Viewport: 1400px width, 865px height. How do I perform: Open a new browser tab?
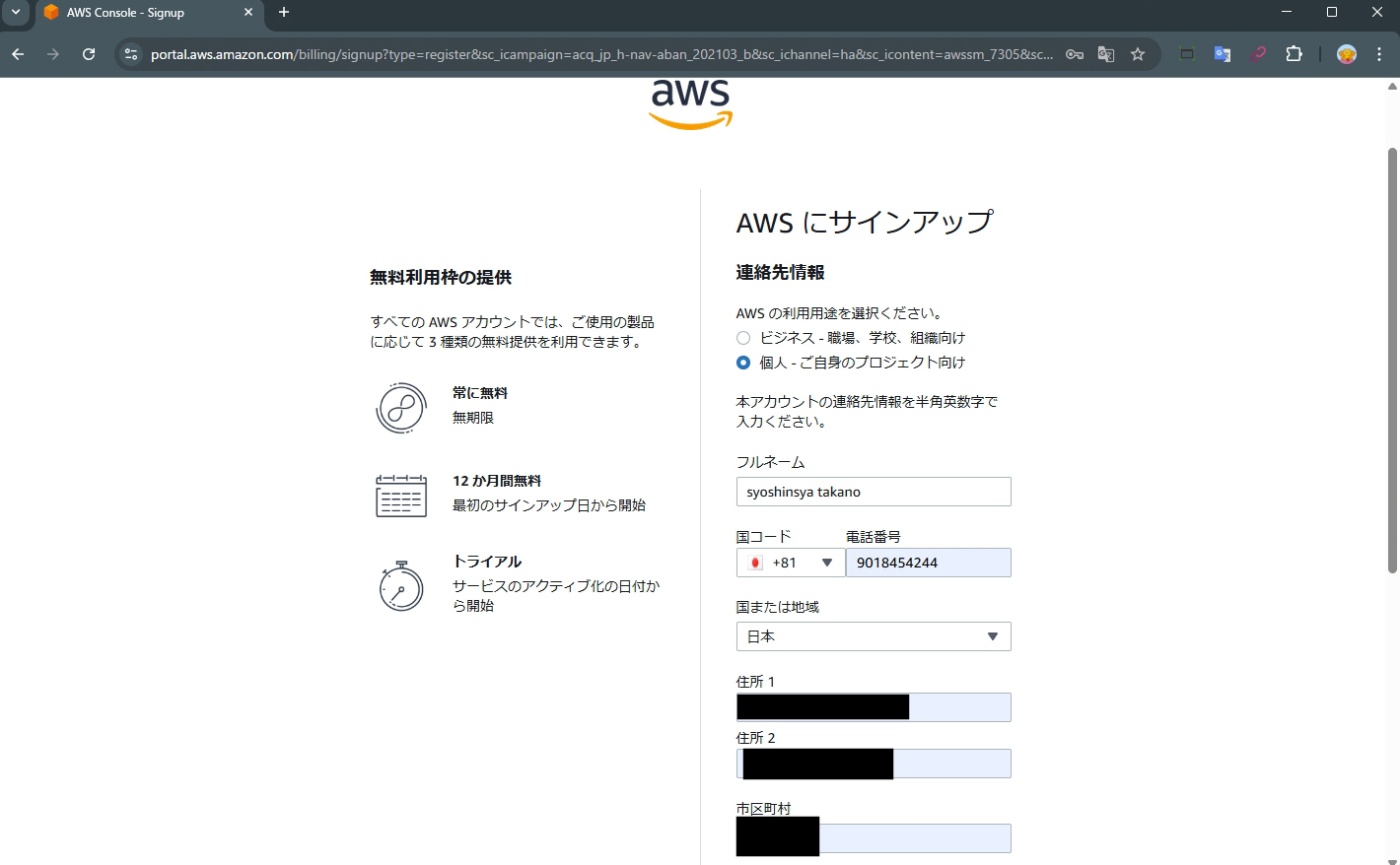[284, 12]
